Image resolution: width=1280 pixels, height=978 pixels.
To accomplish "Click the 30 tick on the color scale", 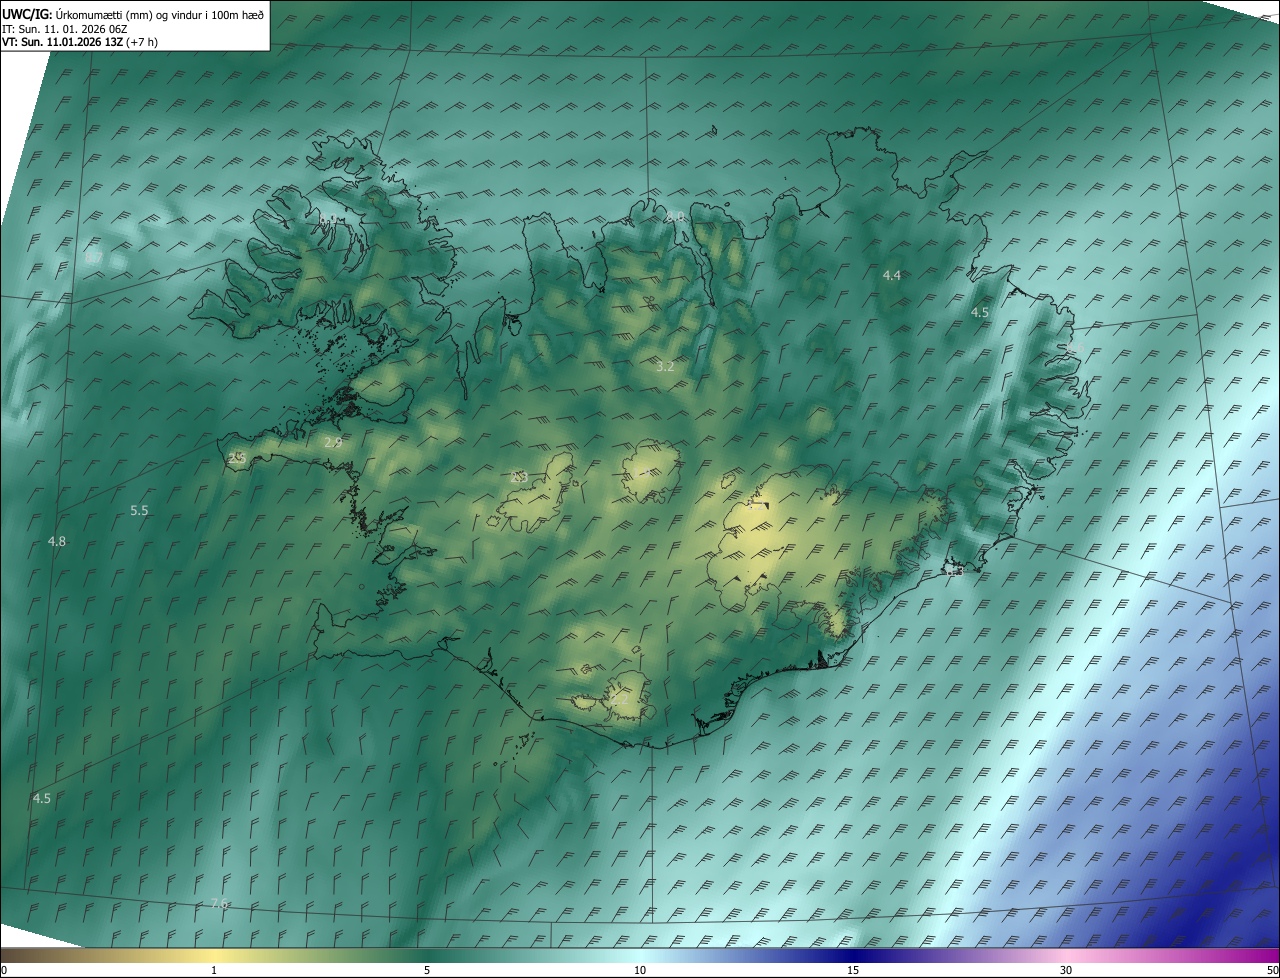I will coord(1066,970).
